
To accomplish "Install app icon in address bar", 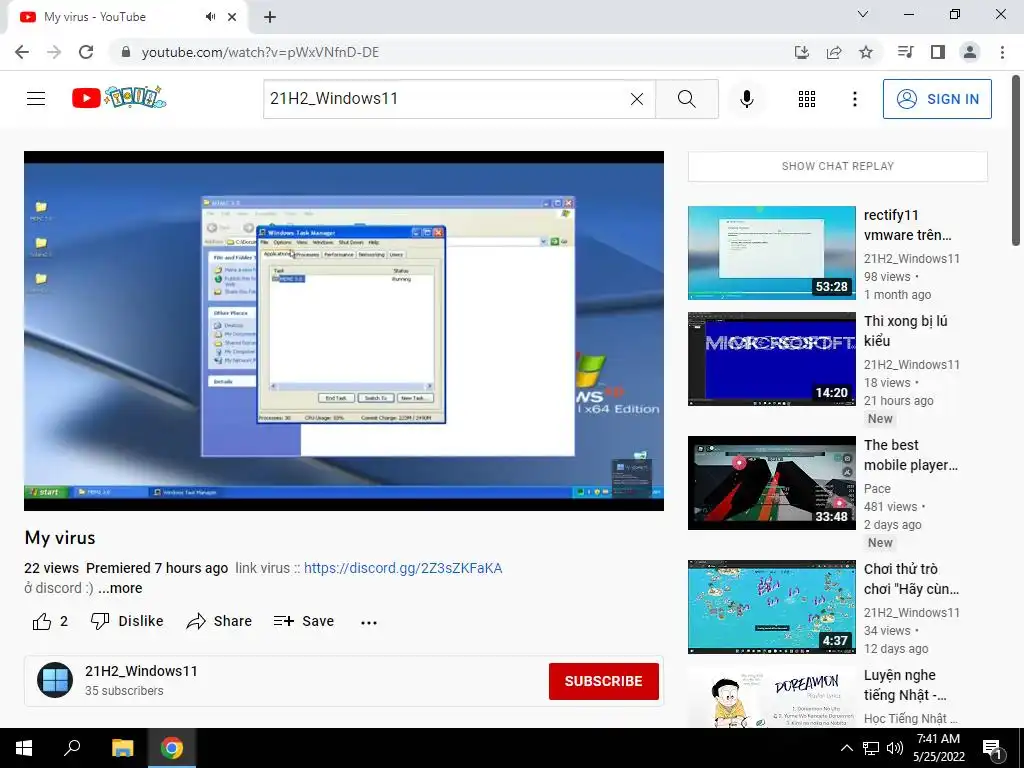I will (802, 52).
